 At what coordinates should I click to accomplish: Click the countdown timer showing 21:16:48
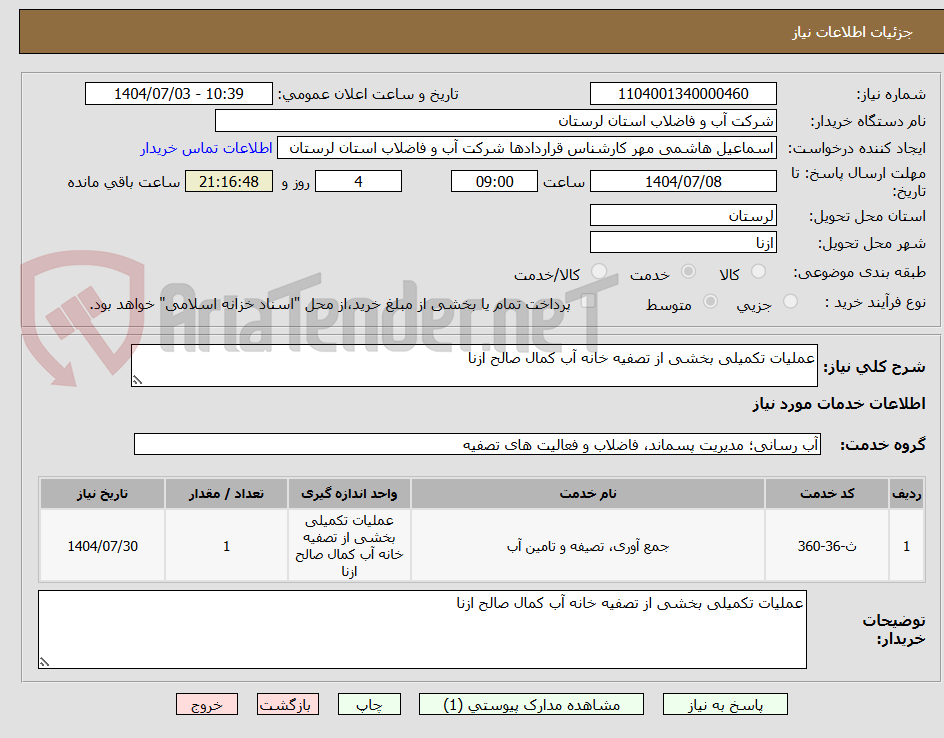[x=228, y=181]
